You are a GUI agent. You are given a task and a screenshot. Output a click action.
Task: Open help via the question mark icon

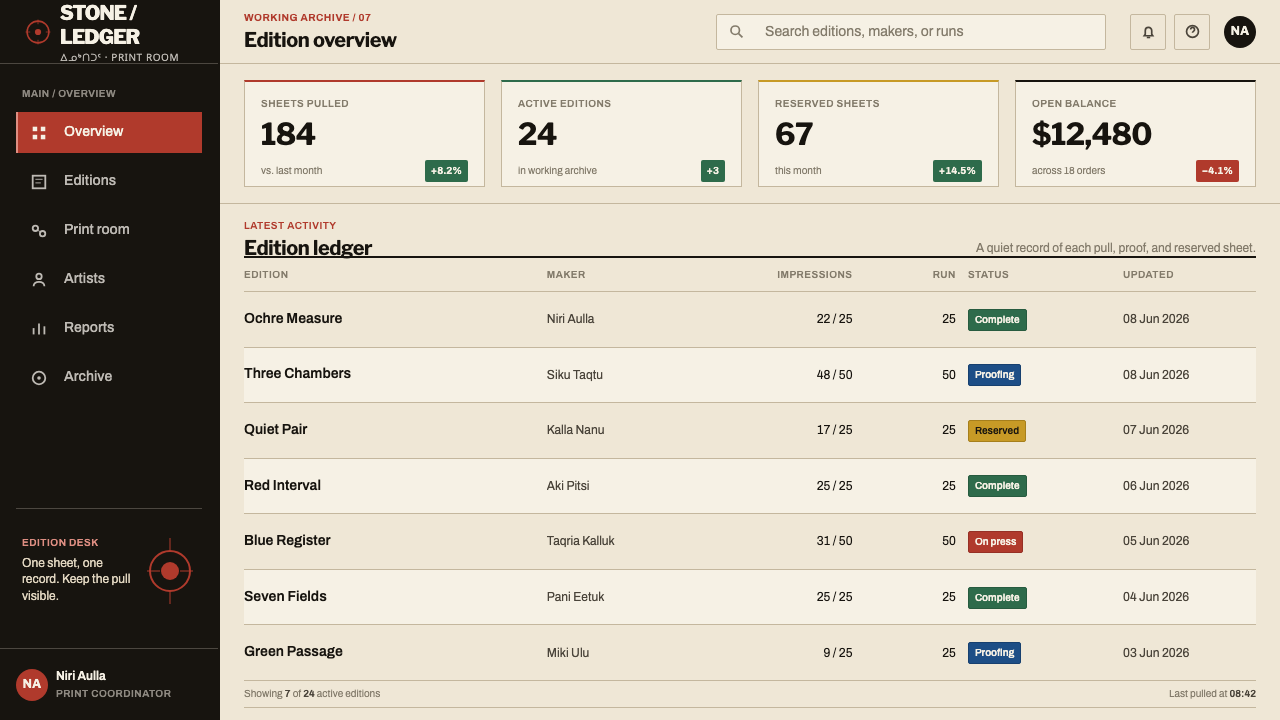(x=1192, y=32)
